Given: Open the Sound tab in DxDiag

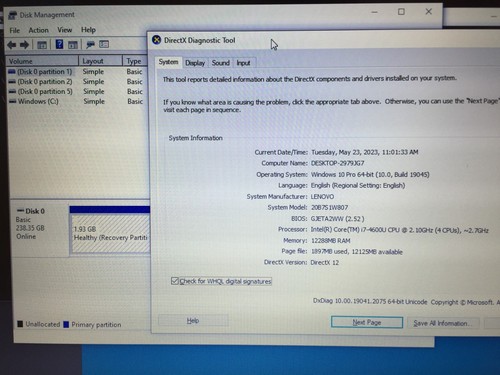Looking at the screenshot, I should (x=220, y=63).
